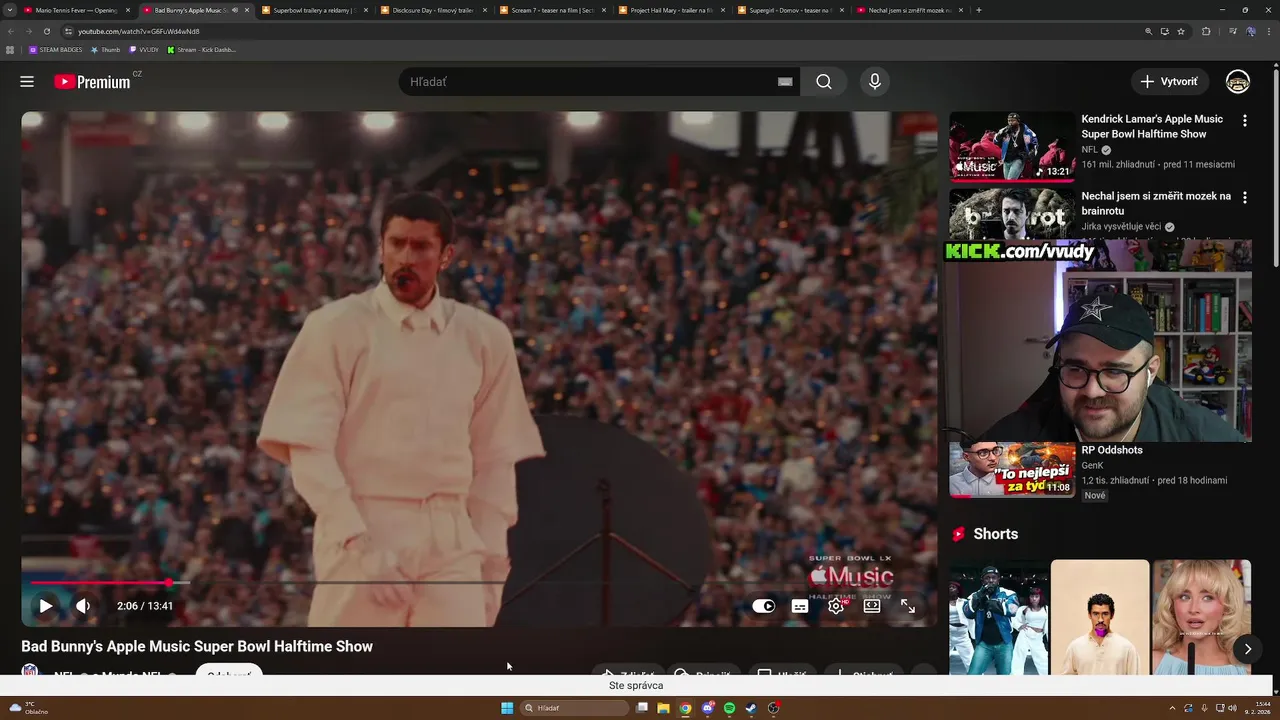The width and height of the screenshot is (1280, 720).
Task: Open Steam from the taskbar
Action: [751, 708]
